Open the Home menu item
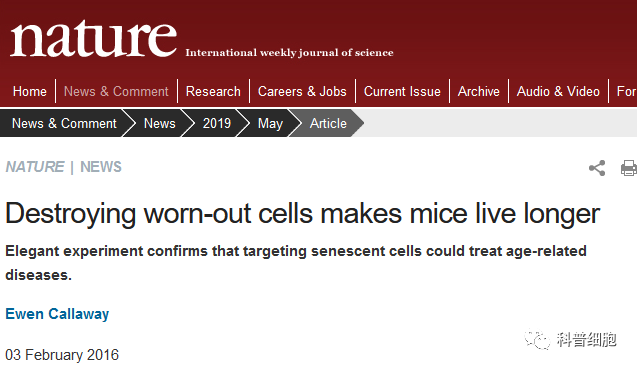The height and width of the screenshot is (368, 637). 30,91
